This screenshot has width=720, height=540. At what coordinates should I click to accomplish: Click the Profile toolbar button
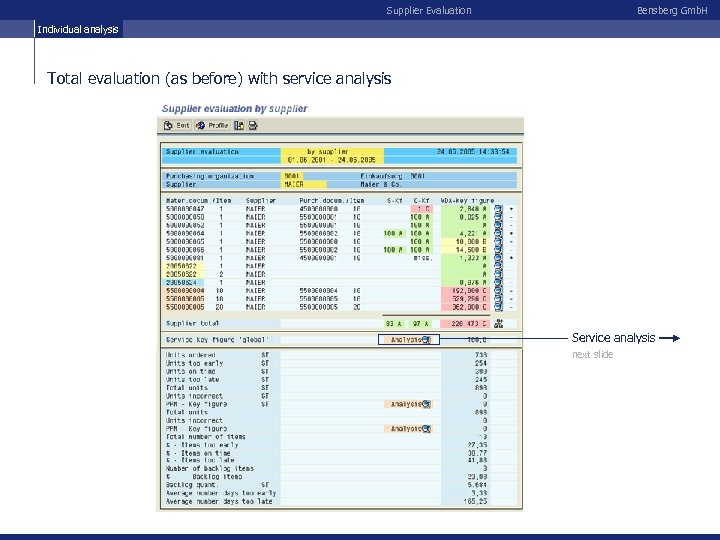(212, 125)
